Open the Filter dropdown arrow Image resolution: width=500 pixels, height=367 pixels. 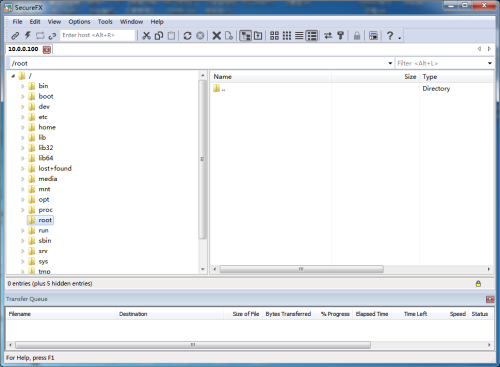point(490,63)
